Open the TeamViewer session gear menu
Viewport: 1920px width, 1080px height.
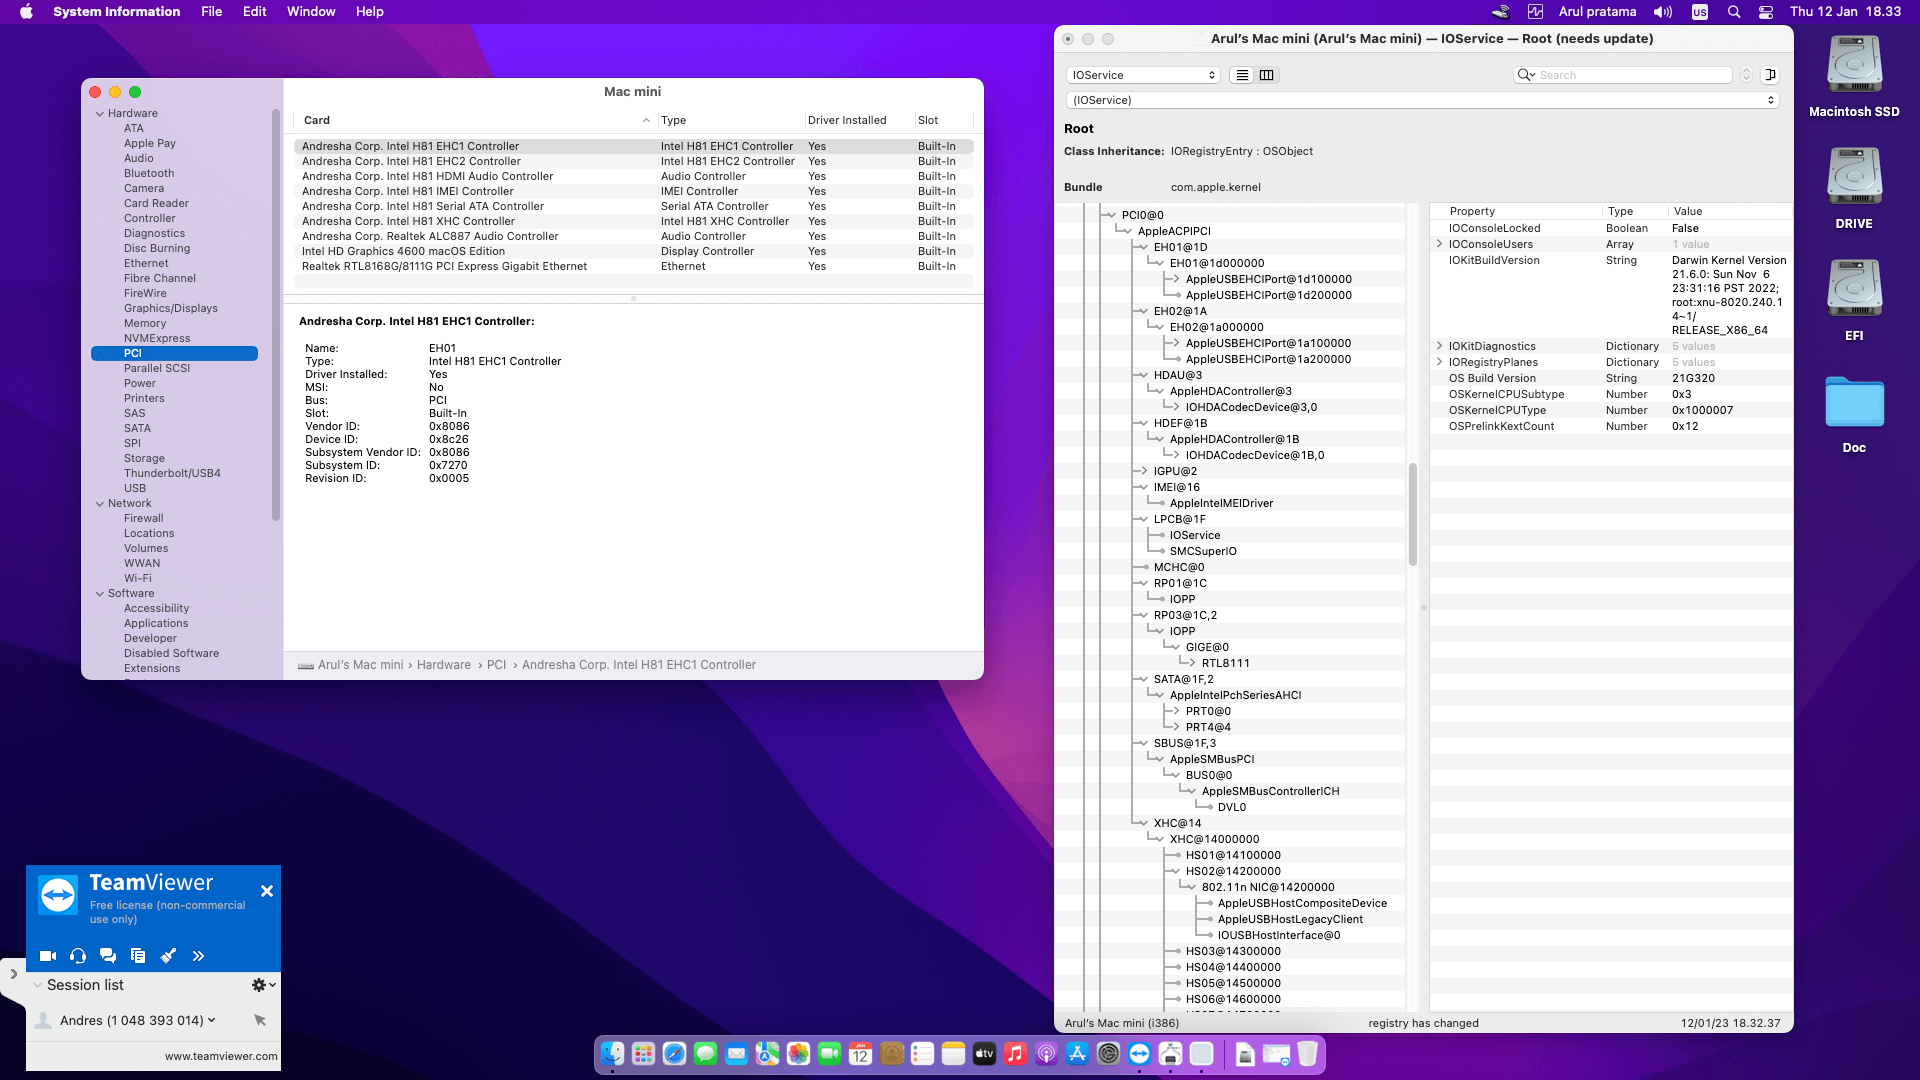point(263,985)
